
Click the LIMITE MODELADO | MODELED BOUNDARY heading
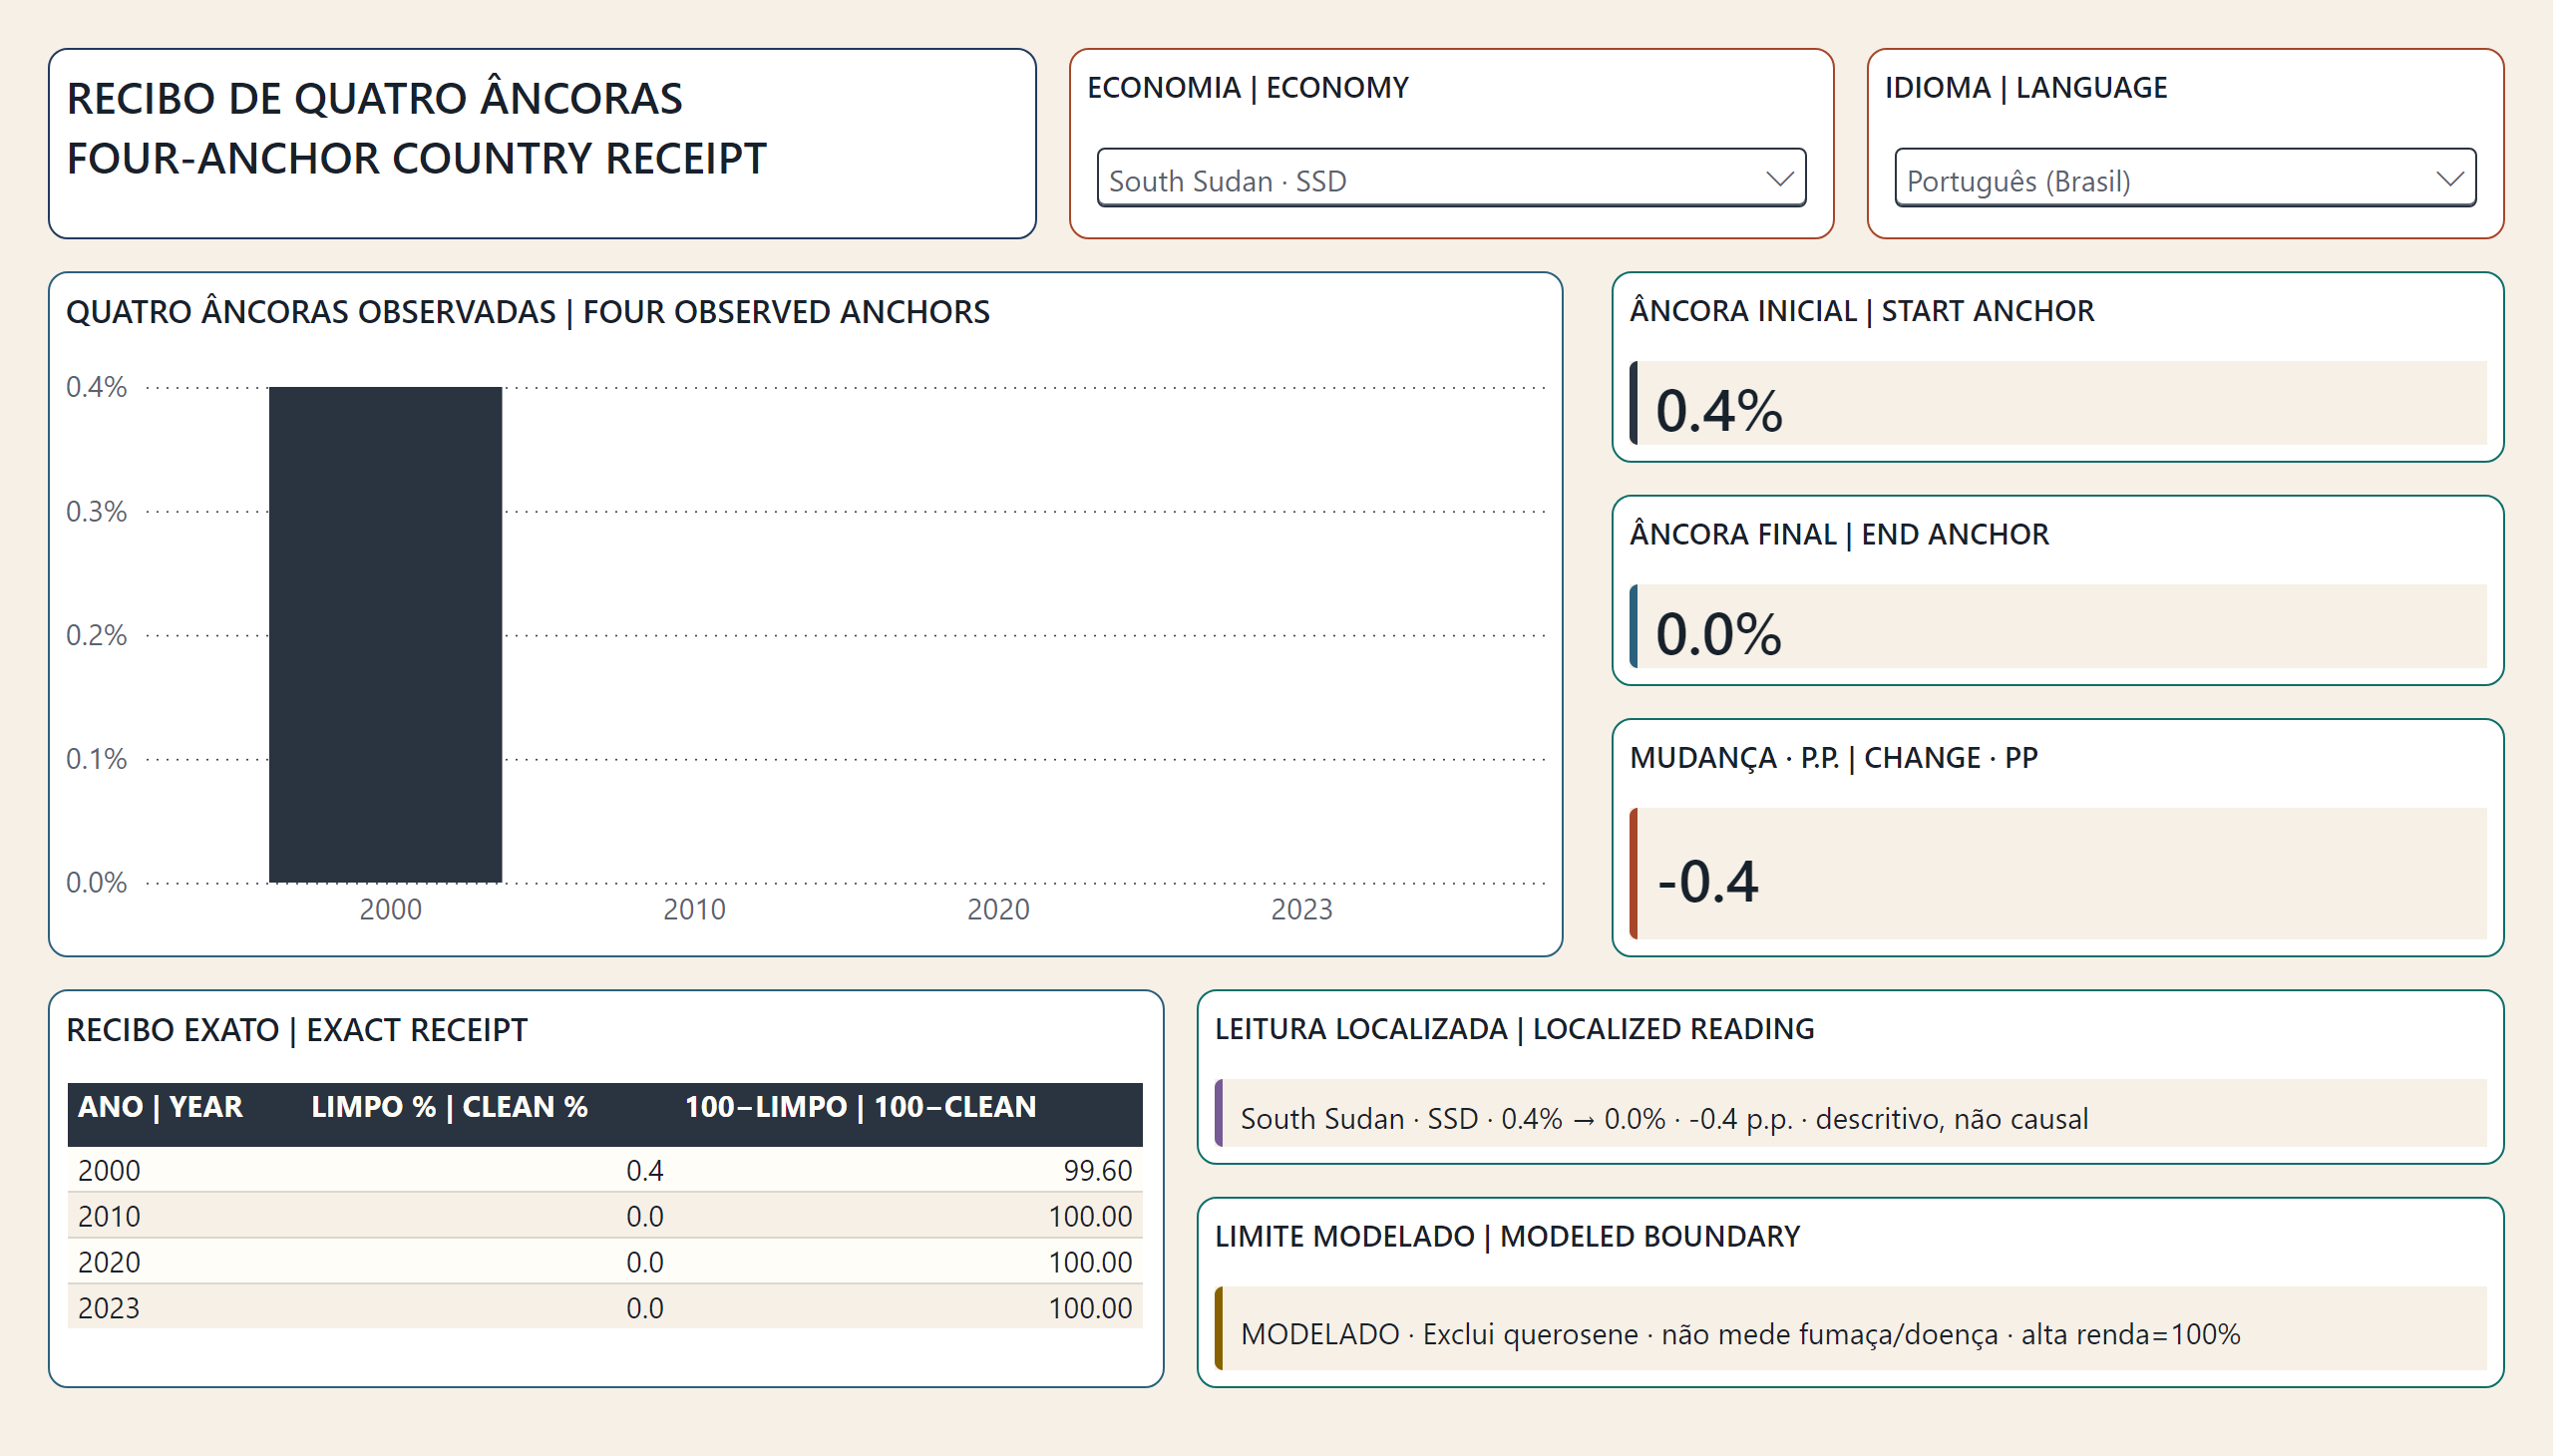pos(1507,1237)
